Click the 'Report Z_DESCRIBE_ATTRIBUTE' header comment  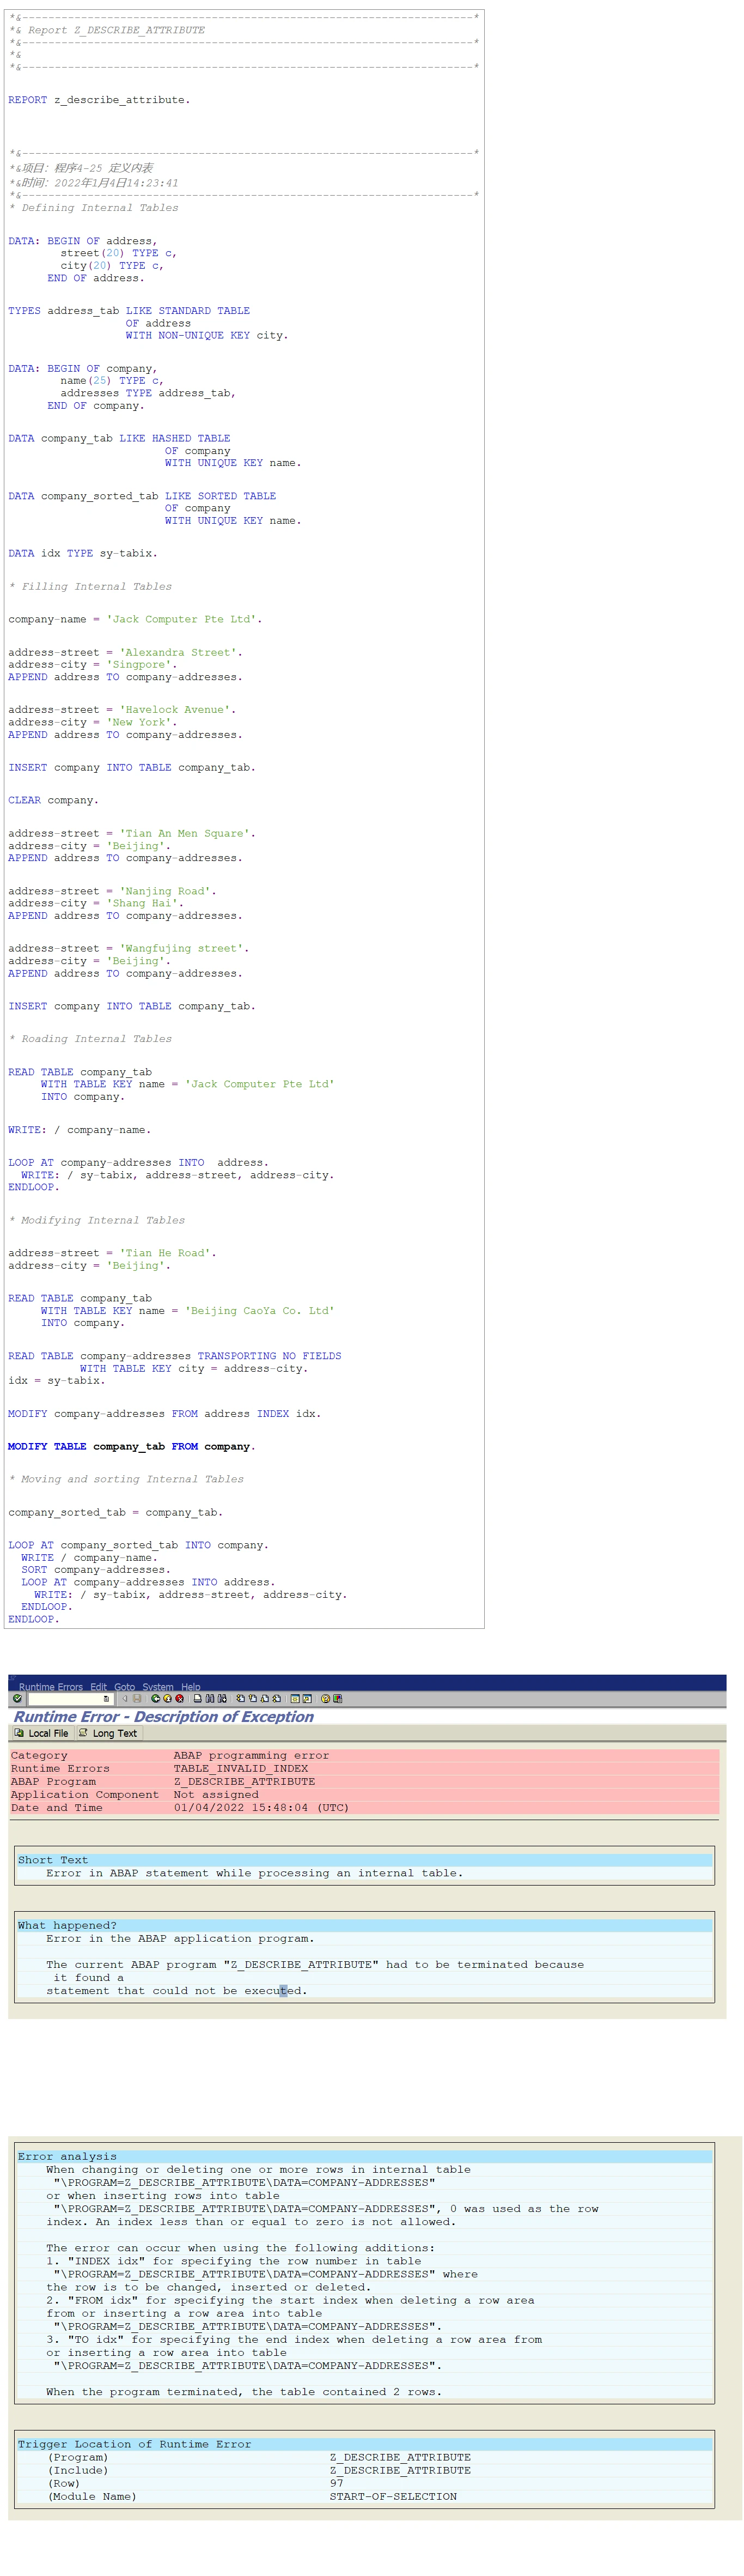pyautogui.click(x=107, y=30)
